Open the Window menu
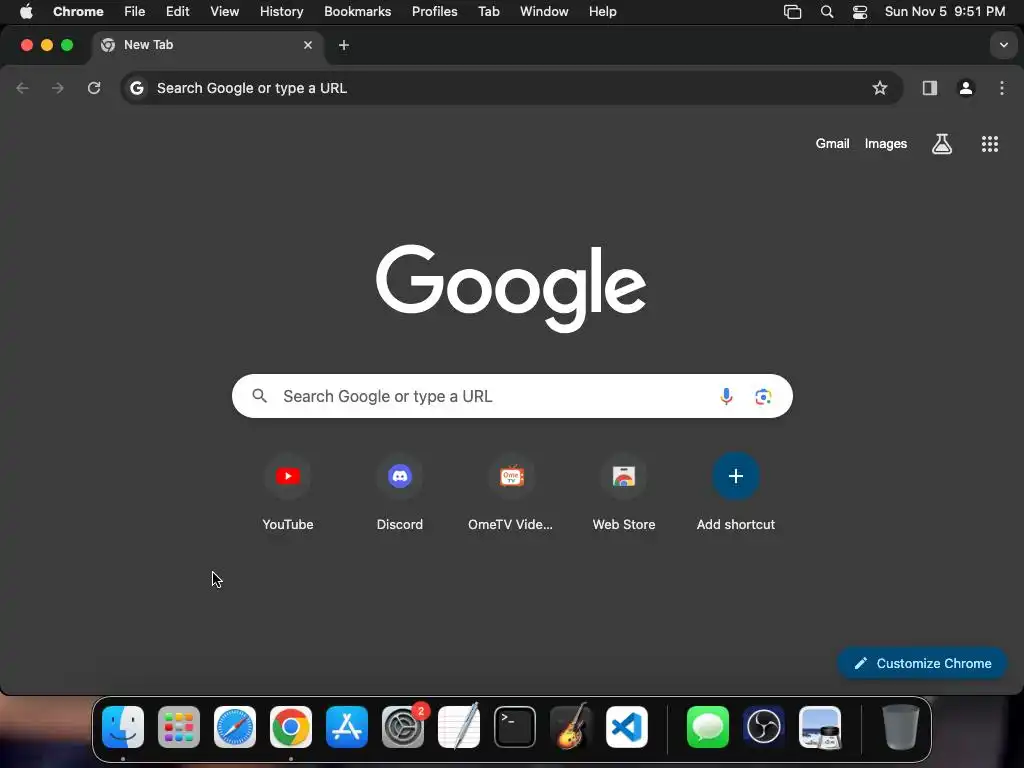1024x768 pixels. (x=544, y=12)
